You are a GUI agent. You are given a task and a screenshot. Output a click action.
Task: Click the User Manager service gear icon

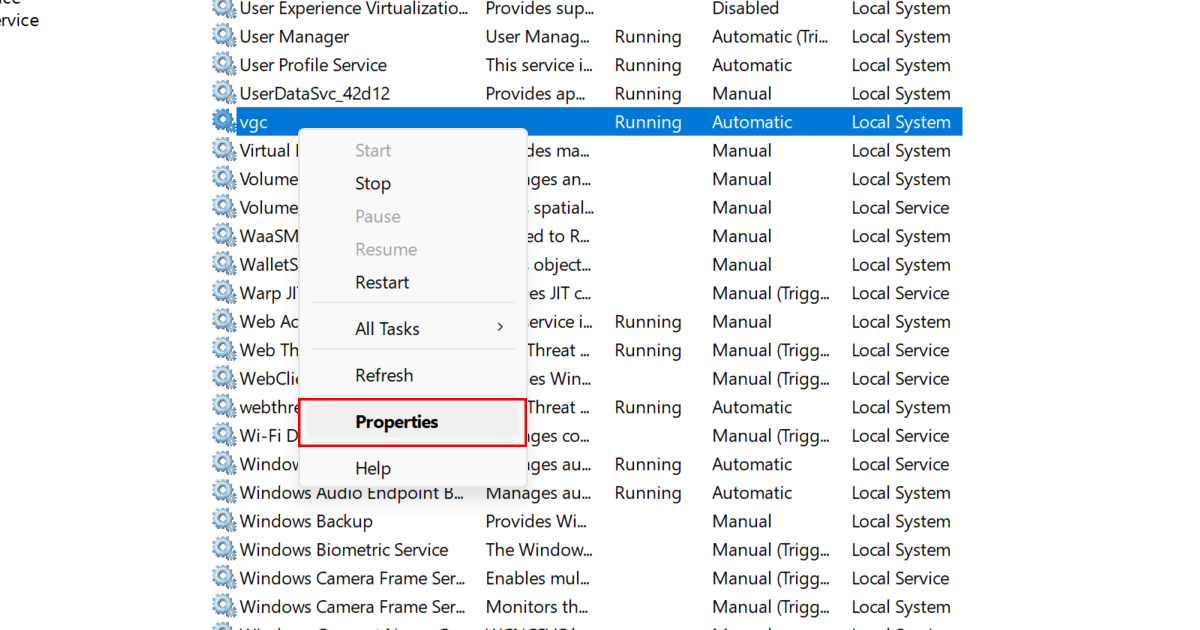click(x=222, y=36)
